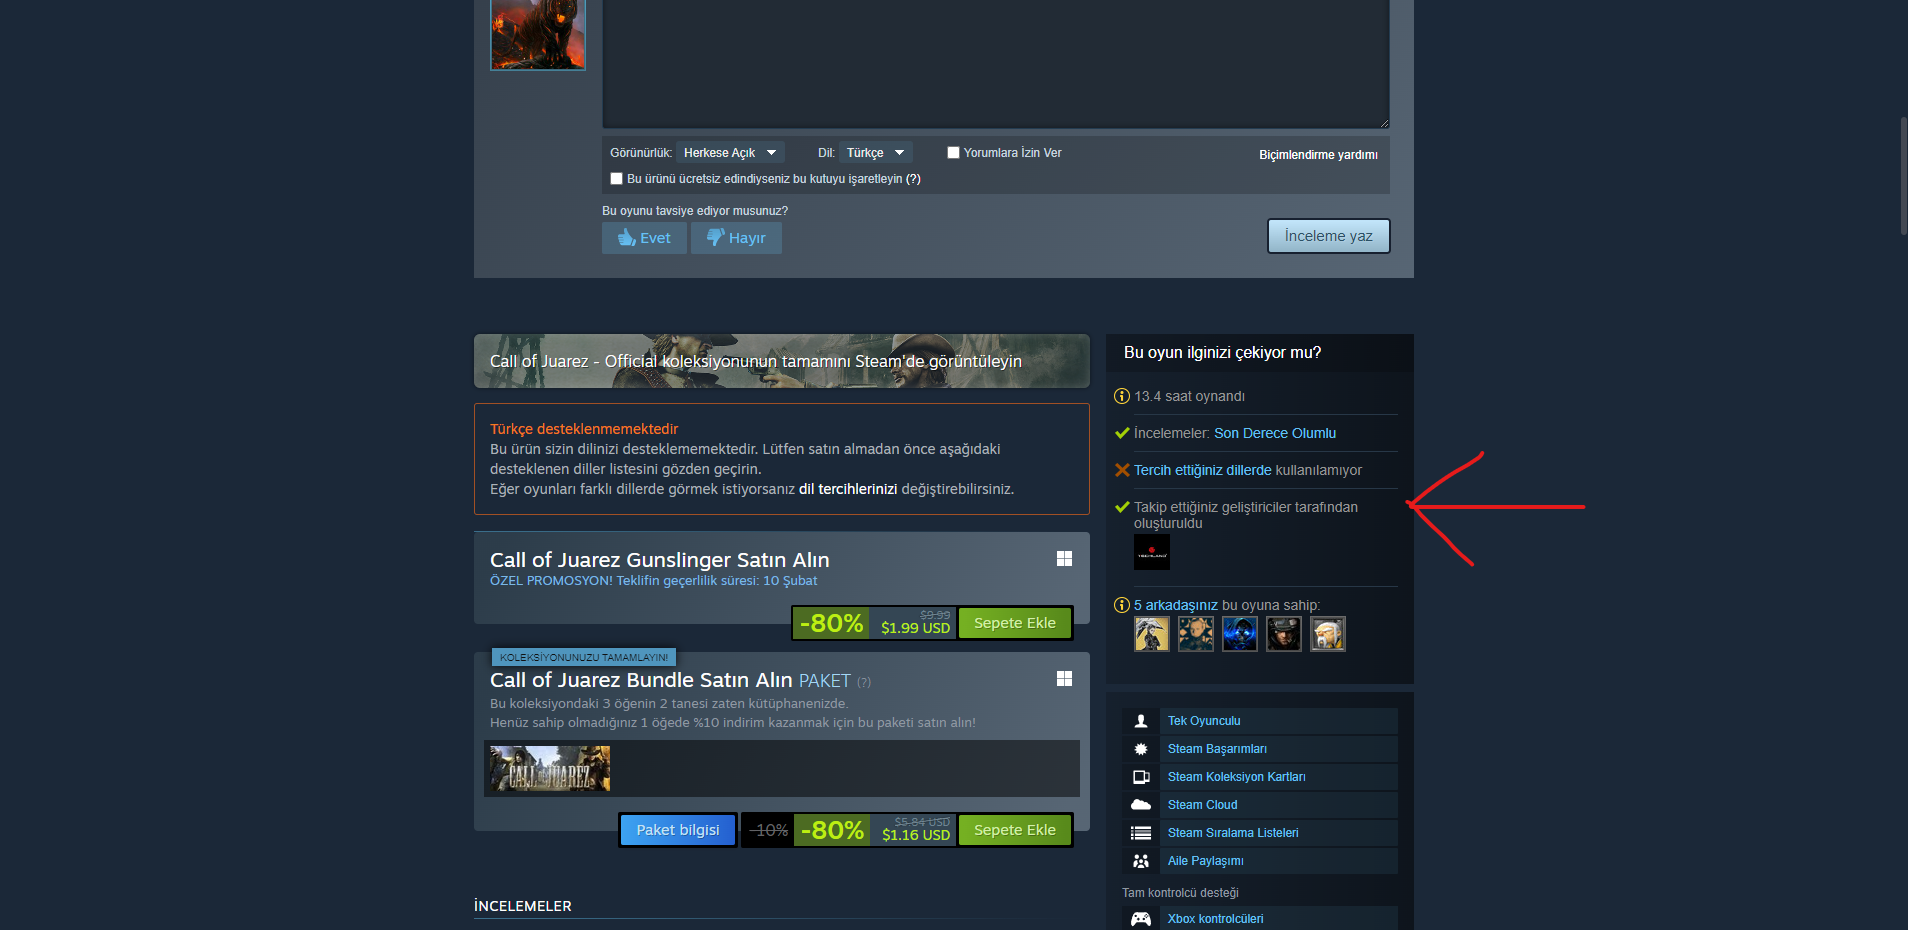Screen dimensions: 1908x930
Task: Open the fifth friend avatar who owns game
Action: (1328, 634)
